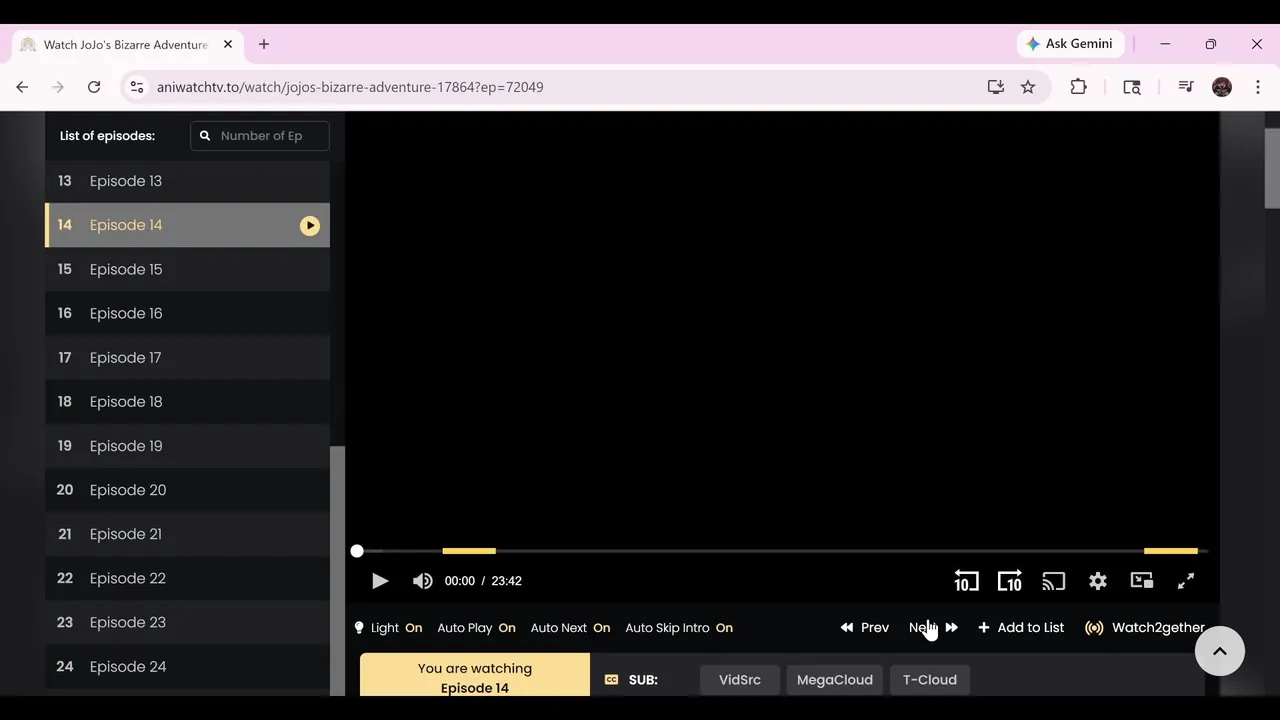Viewport: 1280px width, 720px height.
Task: Go back to previous page
Action: point(22,87)
